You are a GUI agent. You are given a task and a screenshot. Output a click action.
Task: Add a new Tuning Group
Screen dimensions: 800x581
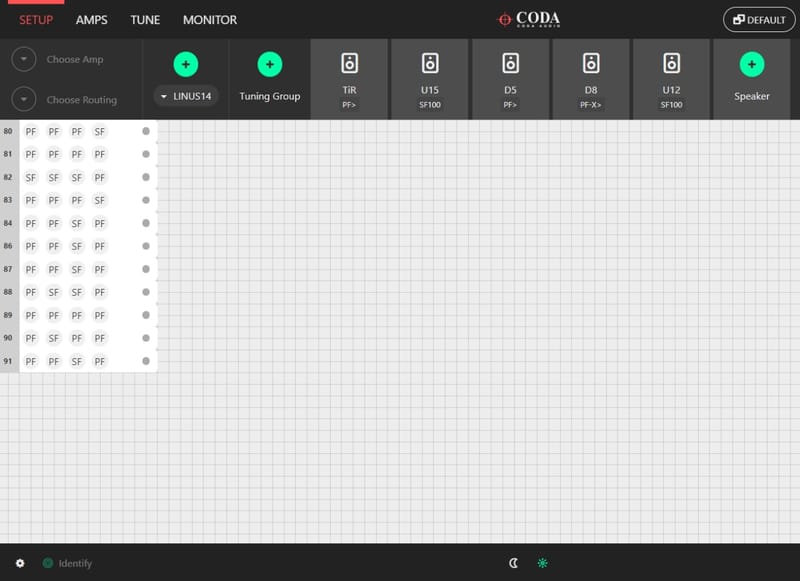click(269, 65)
